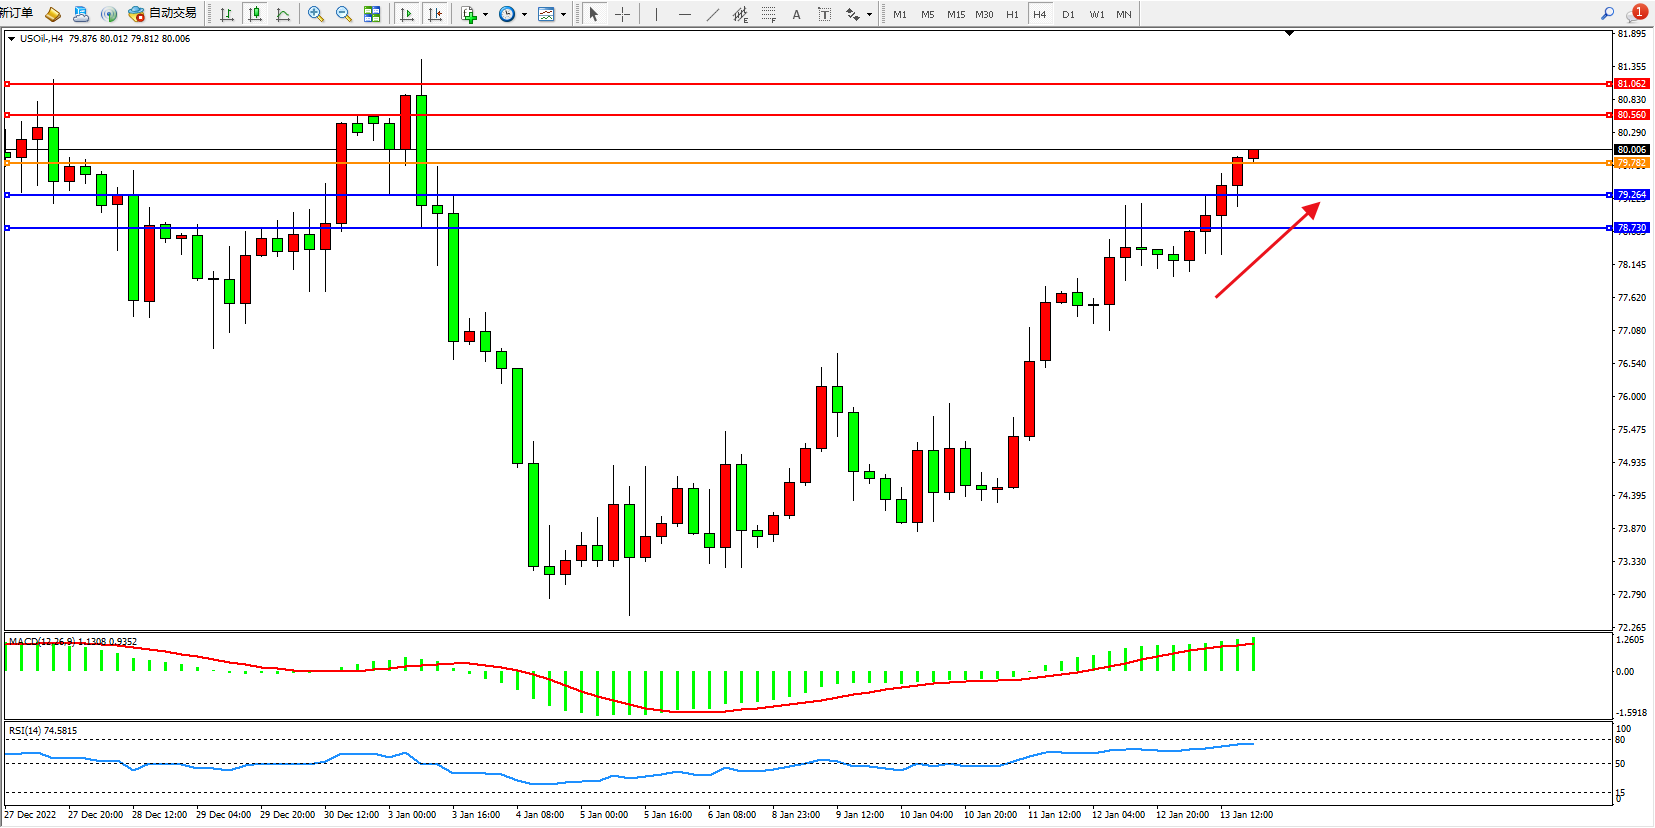Switch to candlestick chart mode
The image size is (1655, 828).
[x=255, y=14]
